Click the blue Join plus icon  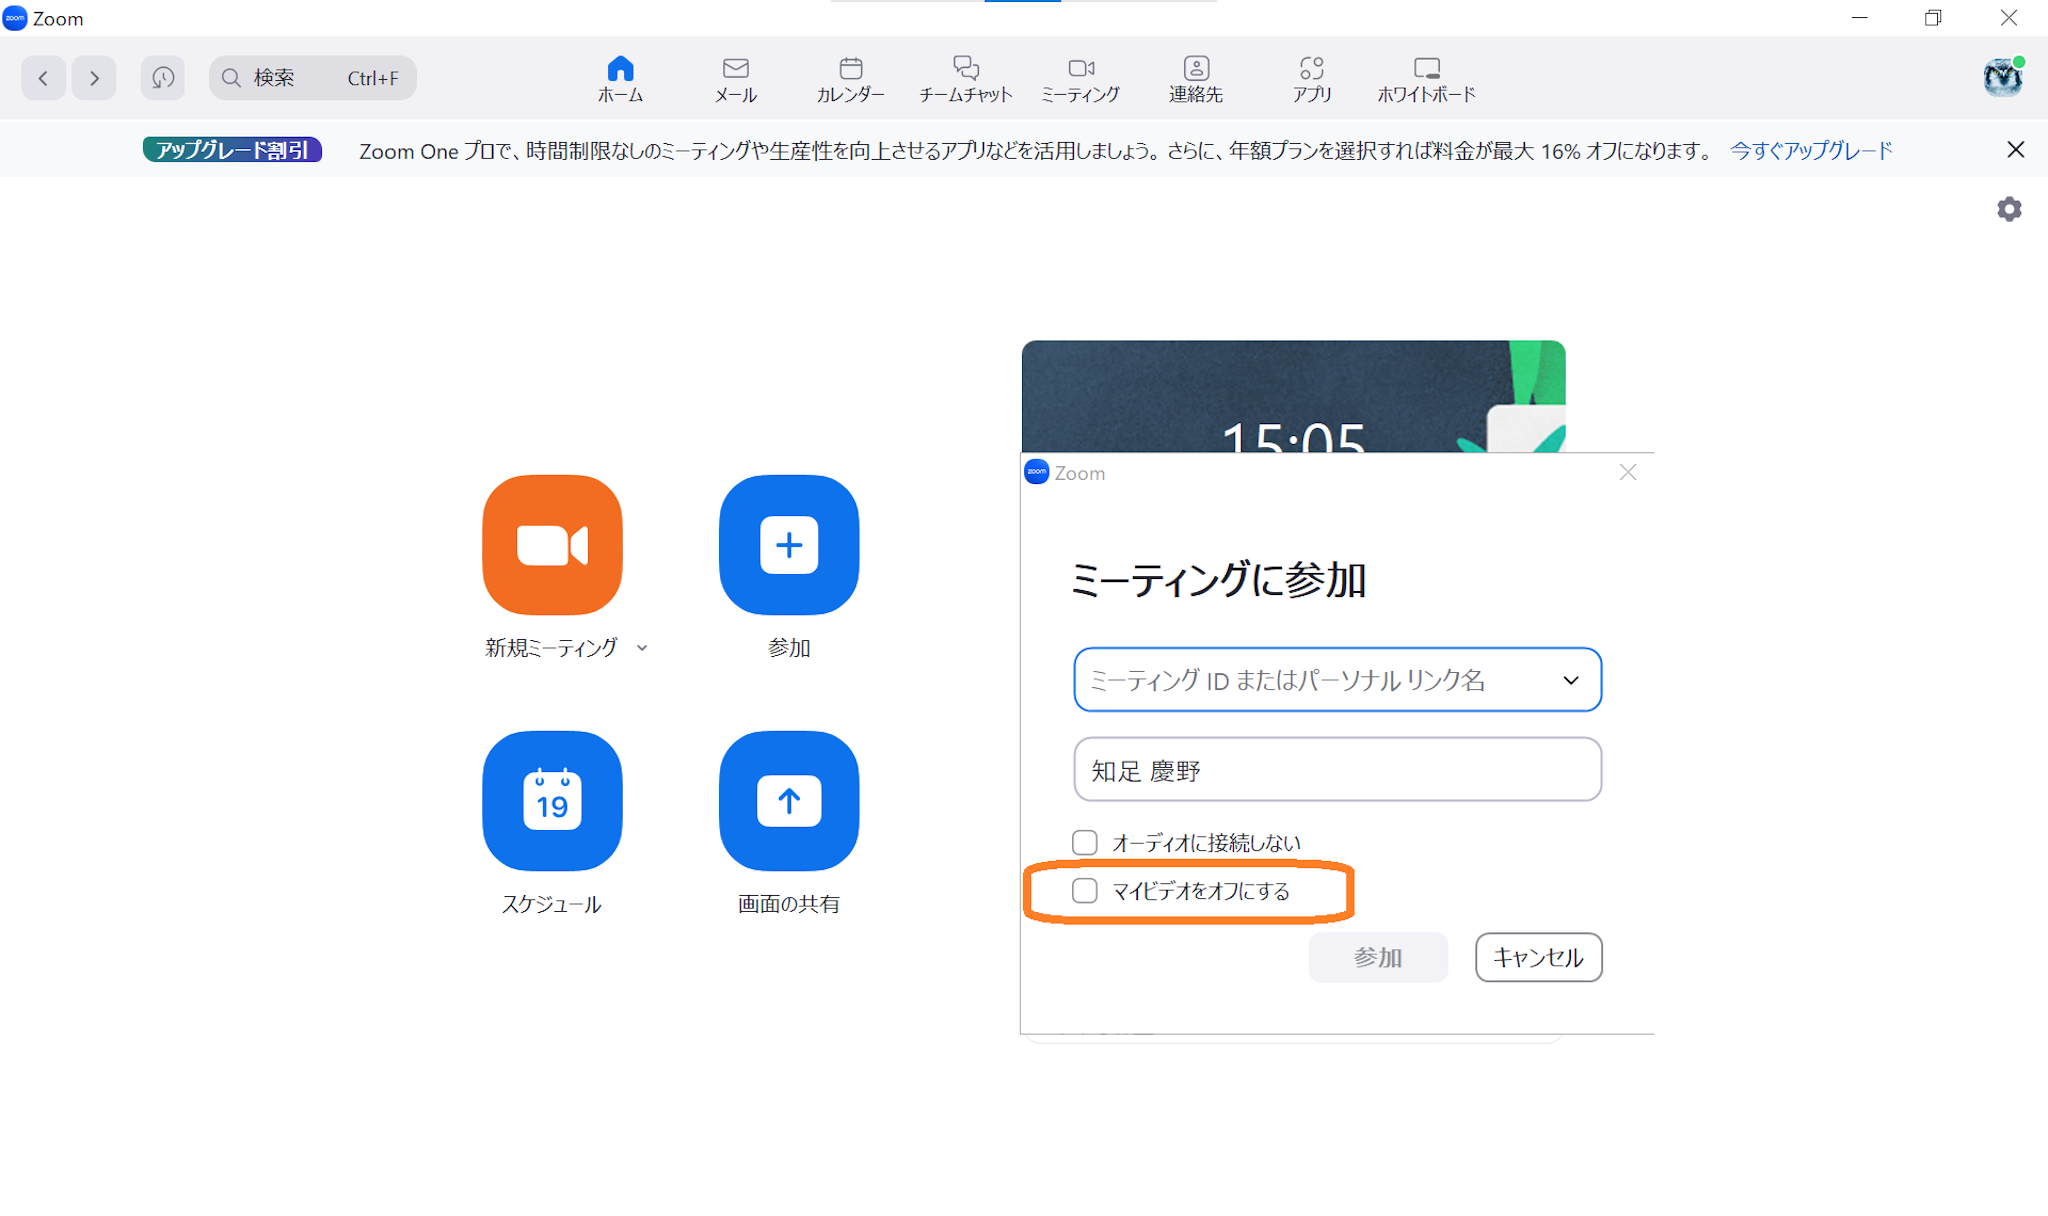pyautogui.click(x=789, y=545)
